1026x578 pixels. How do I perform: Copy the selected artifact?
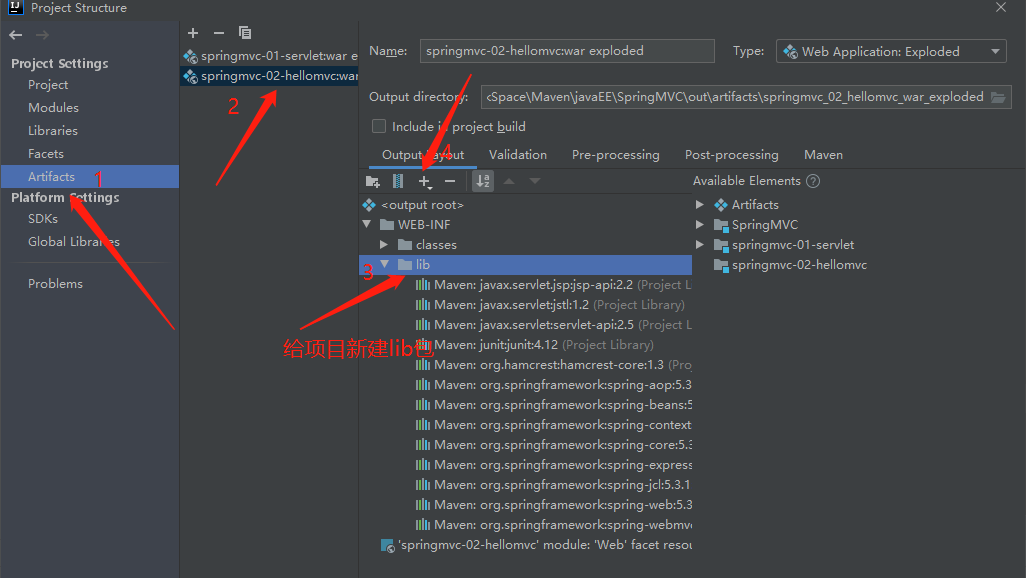[245, 33]
